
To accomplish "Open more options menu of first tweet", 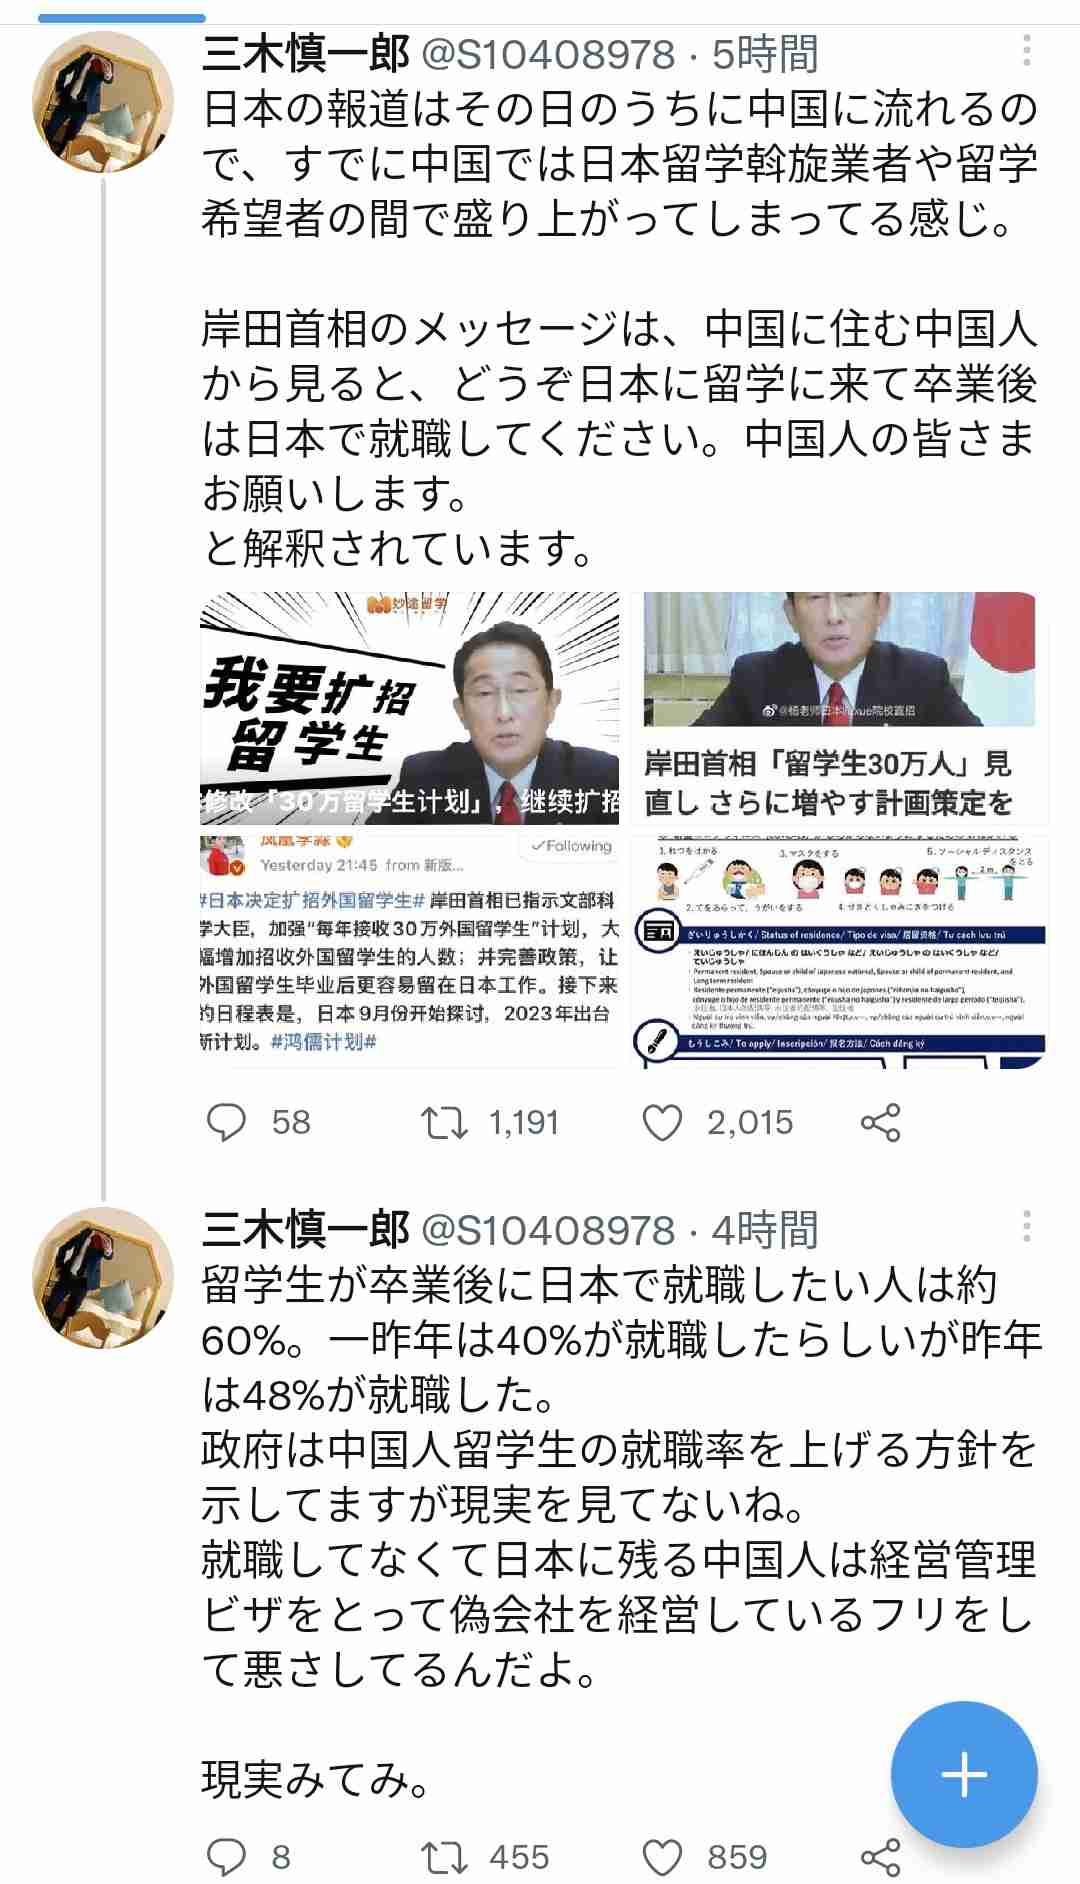I will tap(1027, 51).
